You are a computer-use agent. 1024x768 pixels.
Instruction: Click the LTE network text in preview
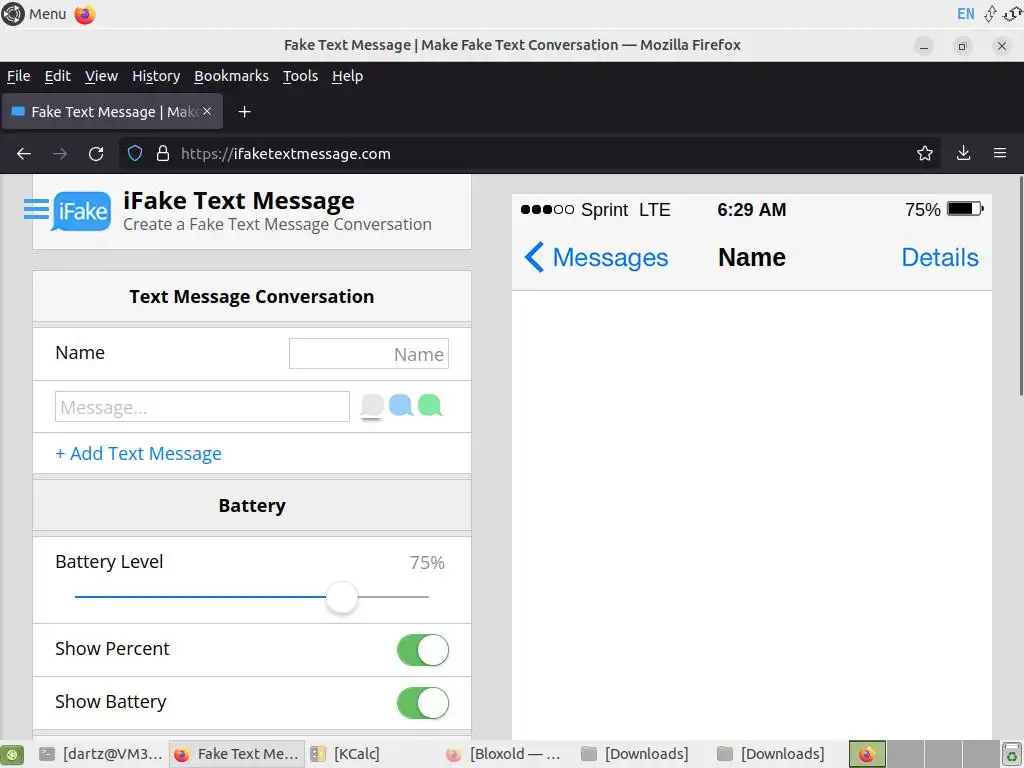(x=654, y=210)
